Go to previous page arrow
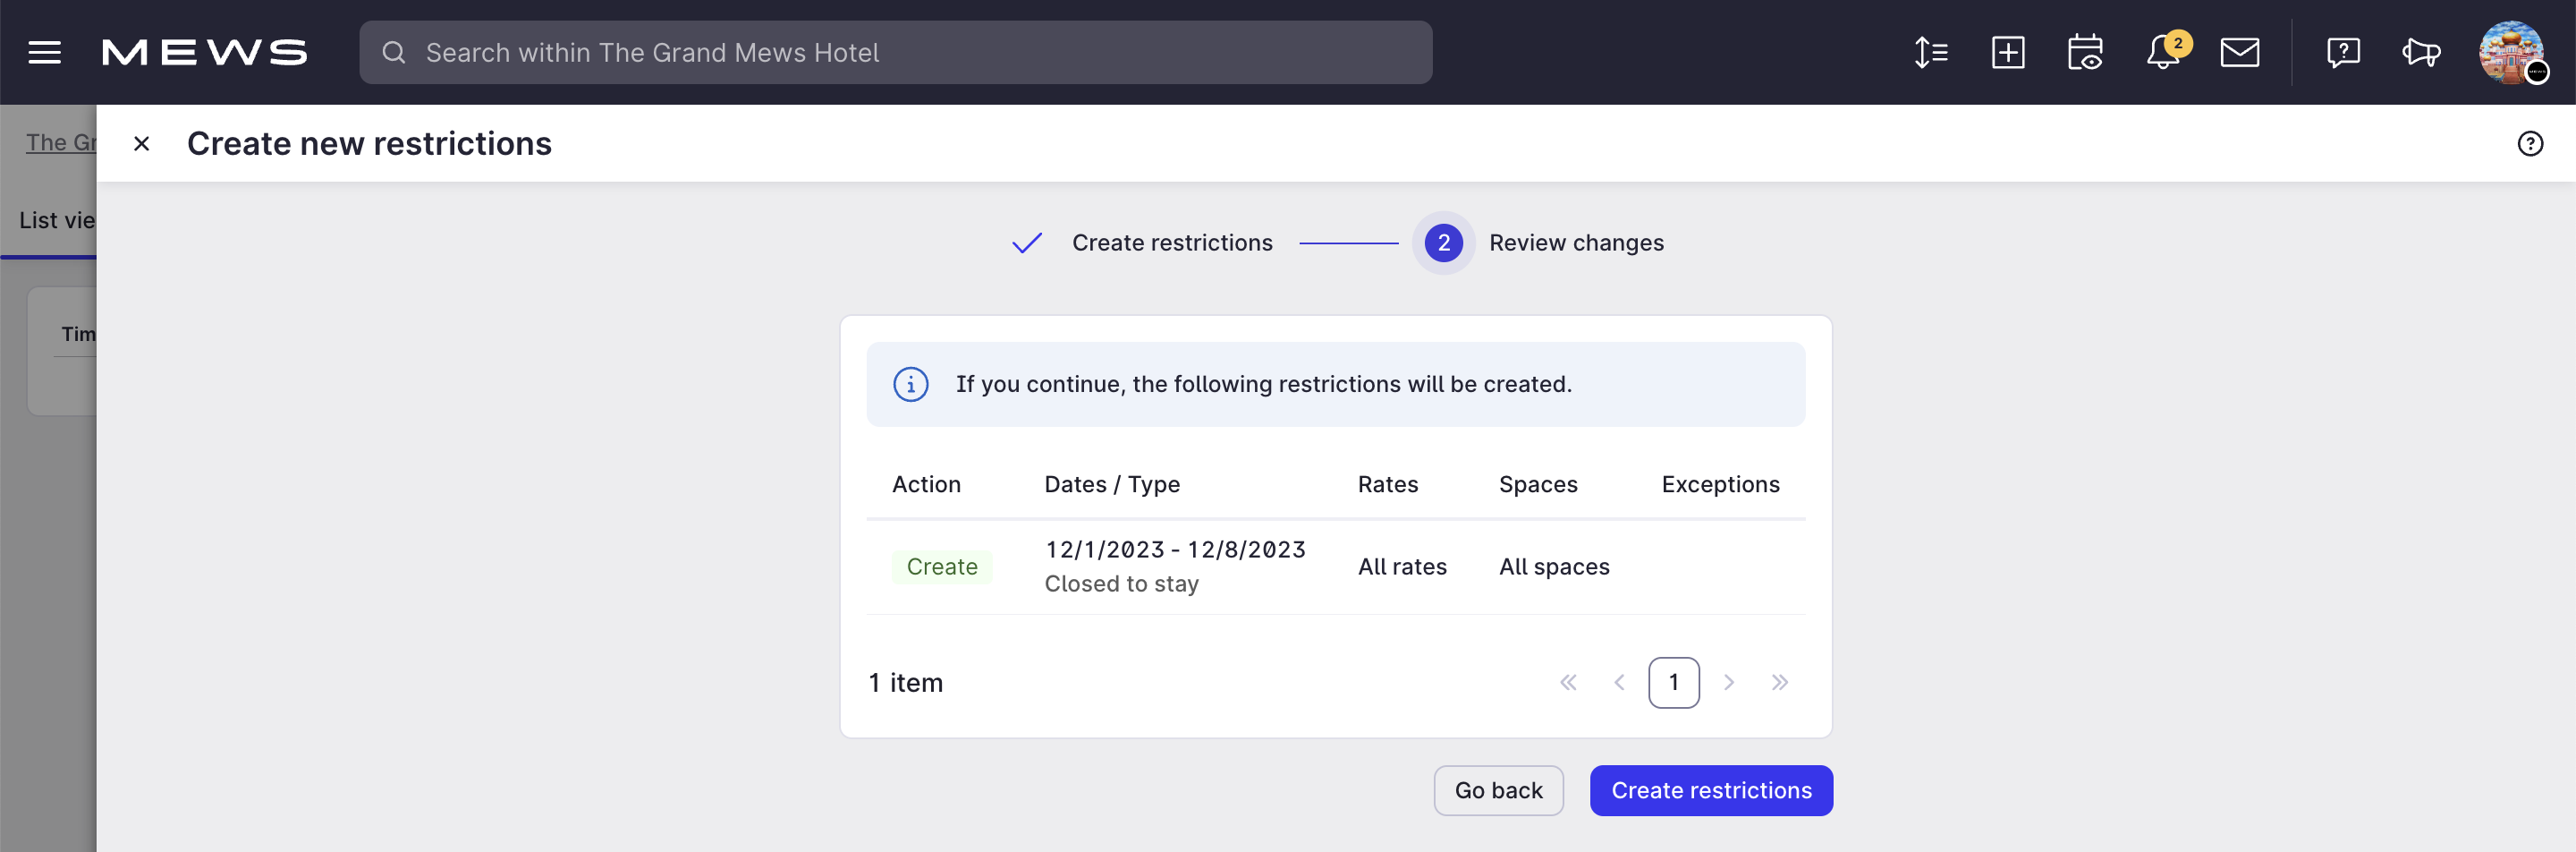 [1619, 682]
